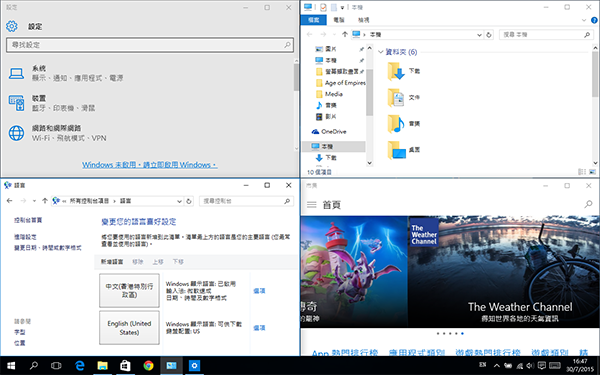Open Google Chrome from the taskbar
The height and width of the screenshot is (375, 600).
pyautogui.click(x=148, y=366)
